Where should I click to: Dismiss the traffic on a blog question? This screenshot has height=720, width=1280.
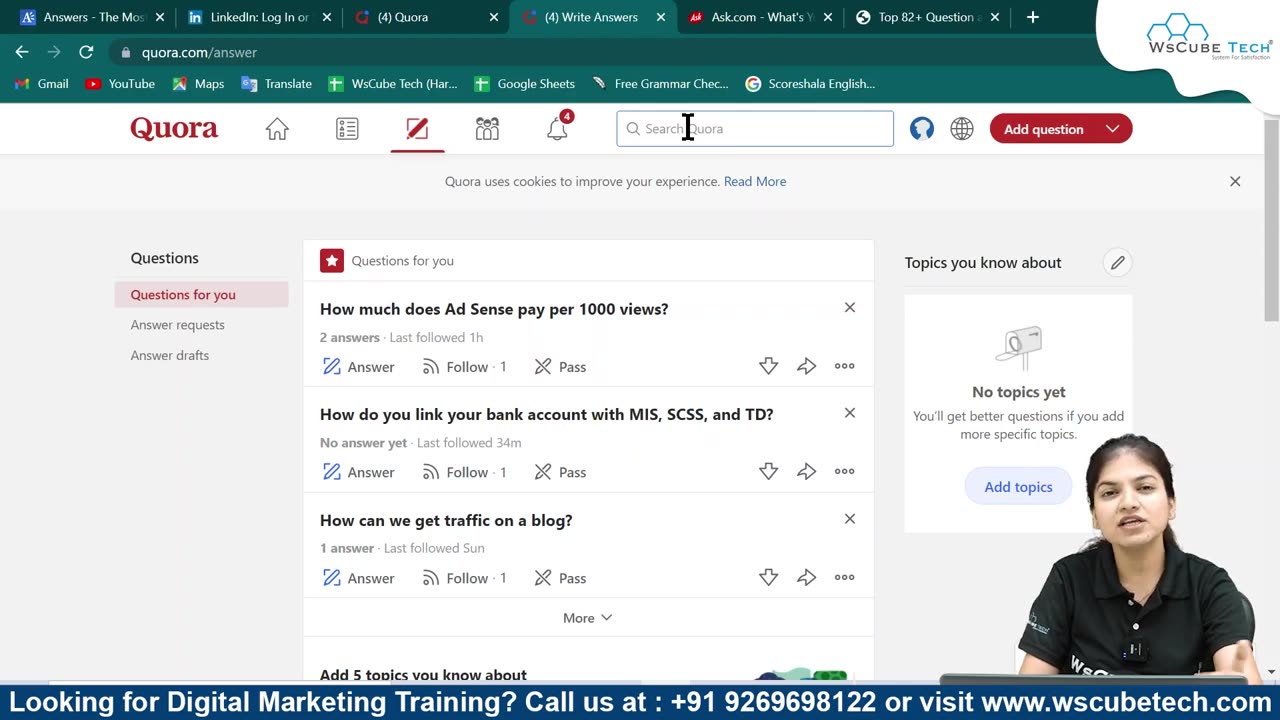click(850, 519)
